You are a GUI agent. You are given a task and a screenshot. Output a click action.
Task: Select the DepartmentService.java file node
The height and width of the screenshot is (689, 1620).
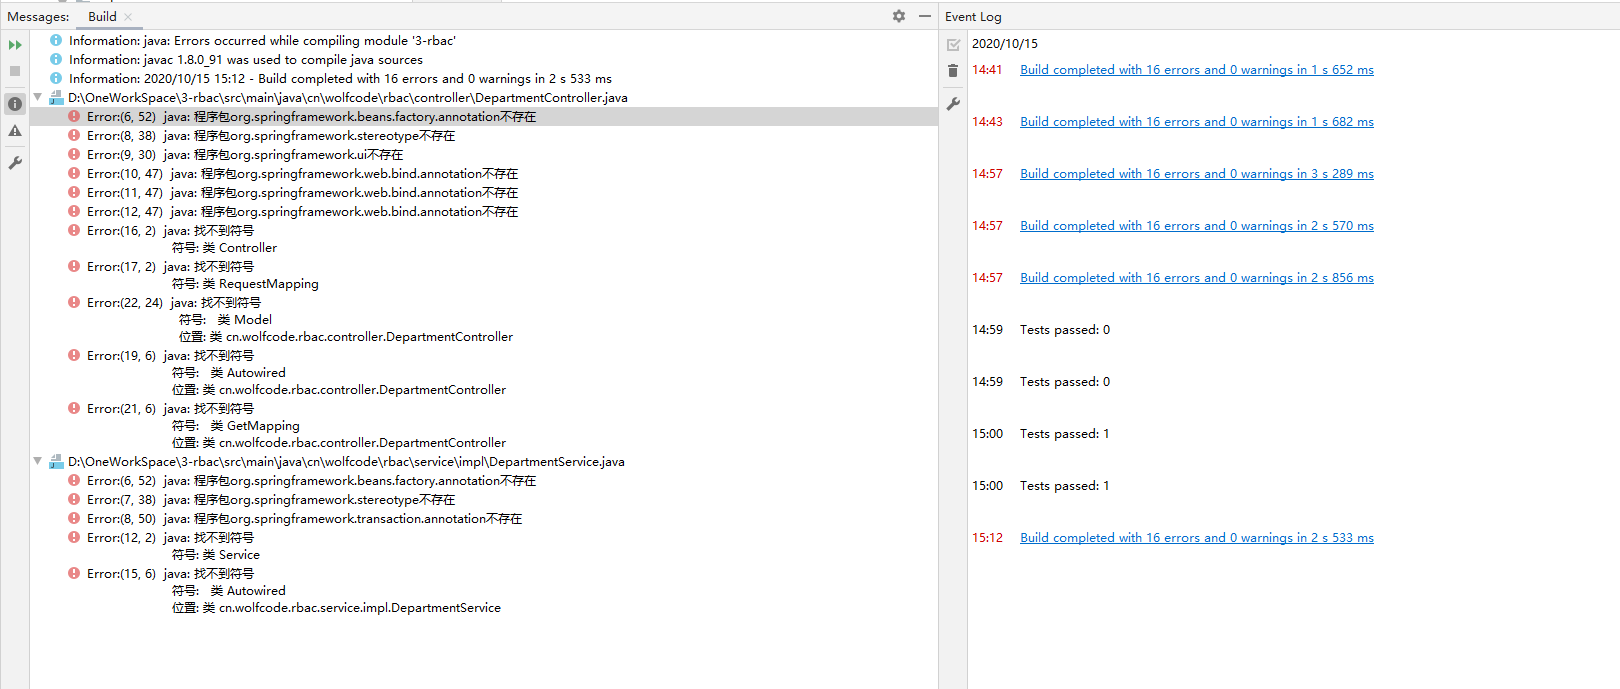346,462
